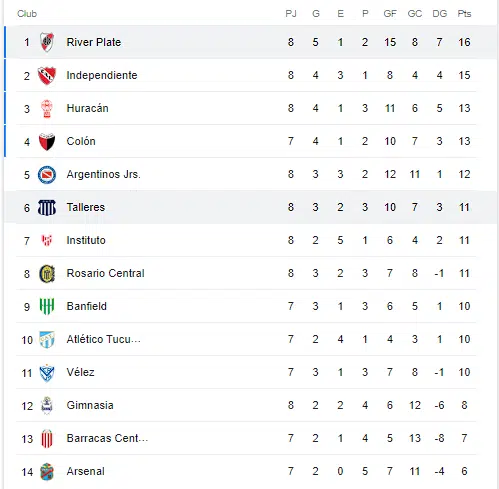Click the Argentinos Jrs. round crest
The image size is (499, 489).
[x=47, y=174]
